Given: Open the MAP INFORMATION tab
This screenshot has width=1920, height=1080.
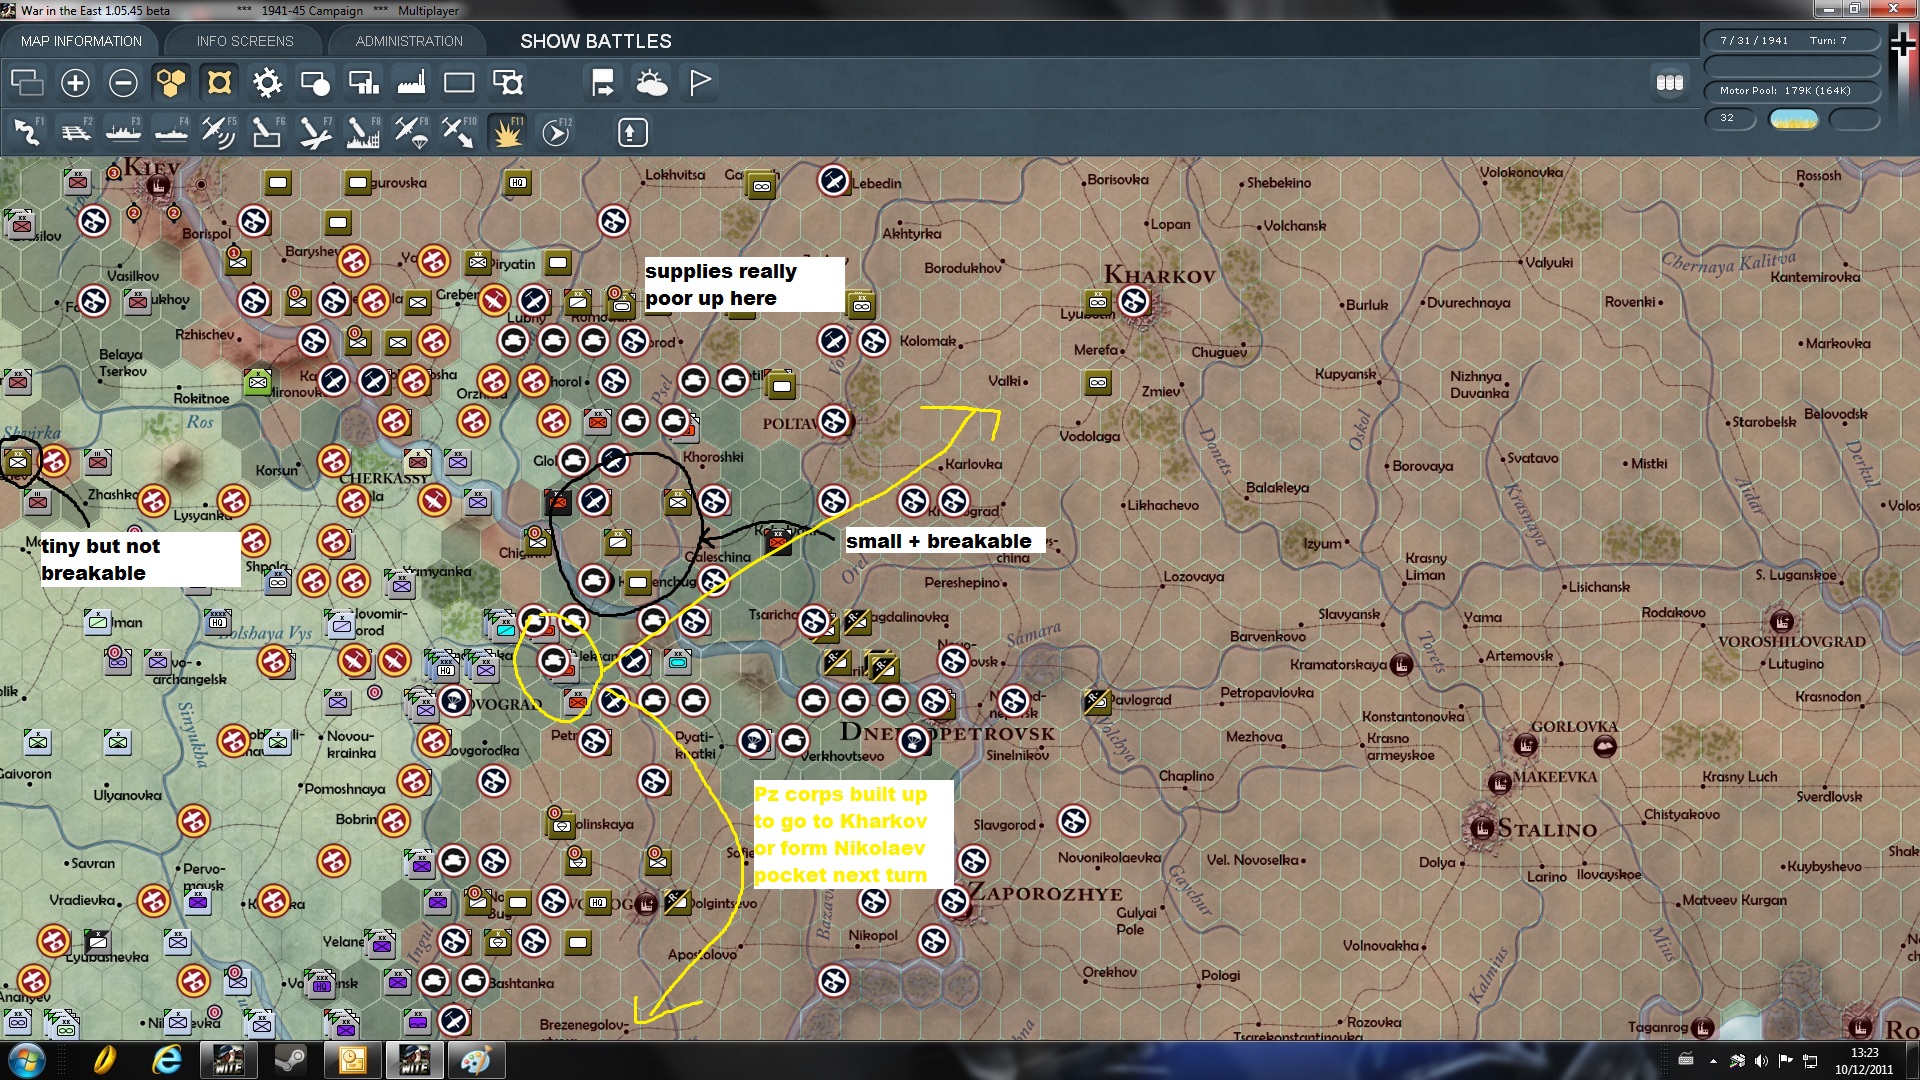Looking at the screenshot, I should coord(81,41).
